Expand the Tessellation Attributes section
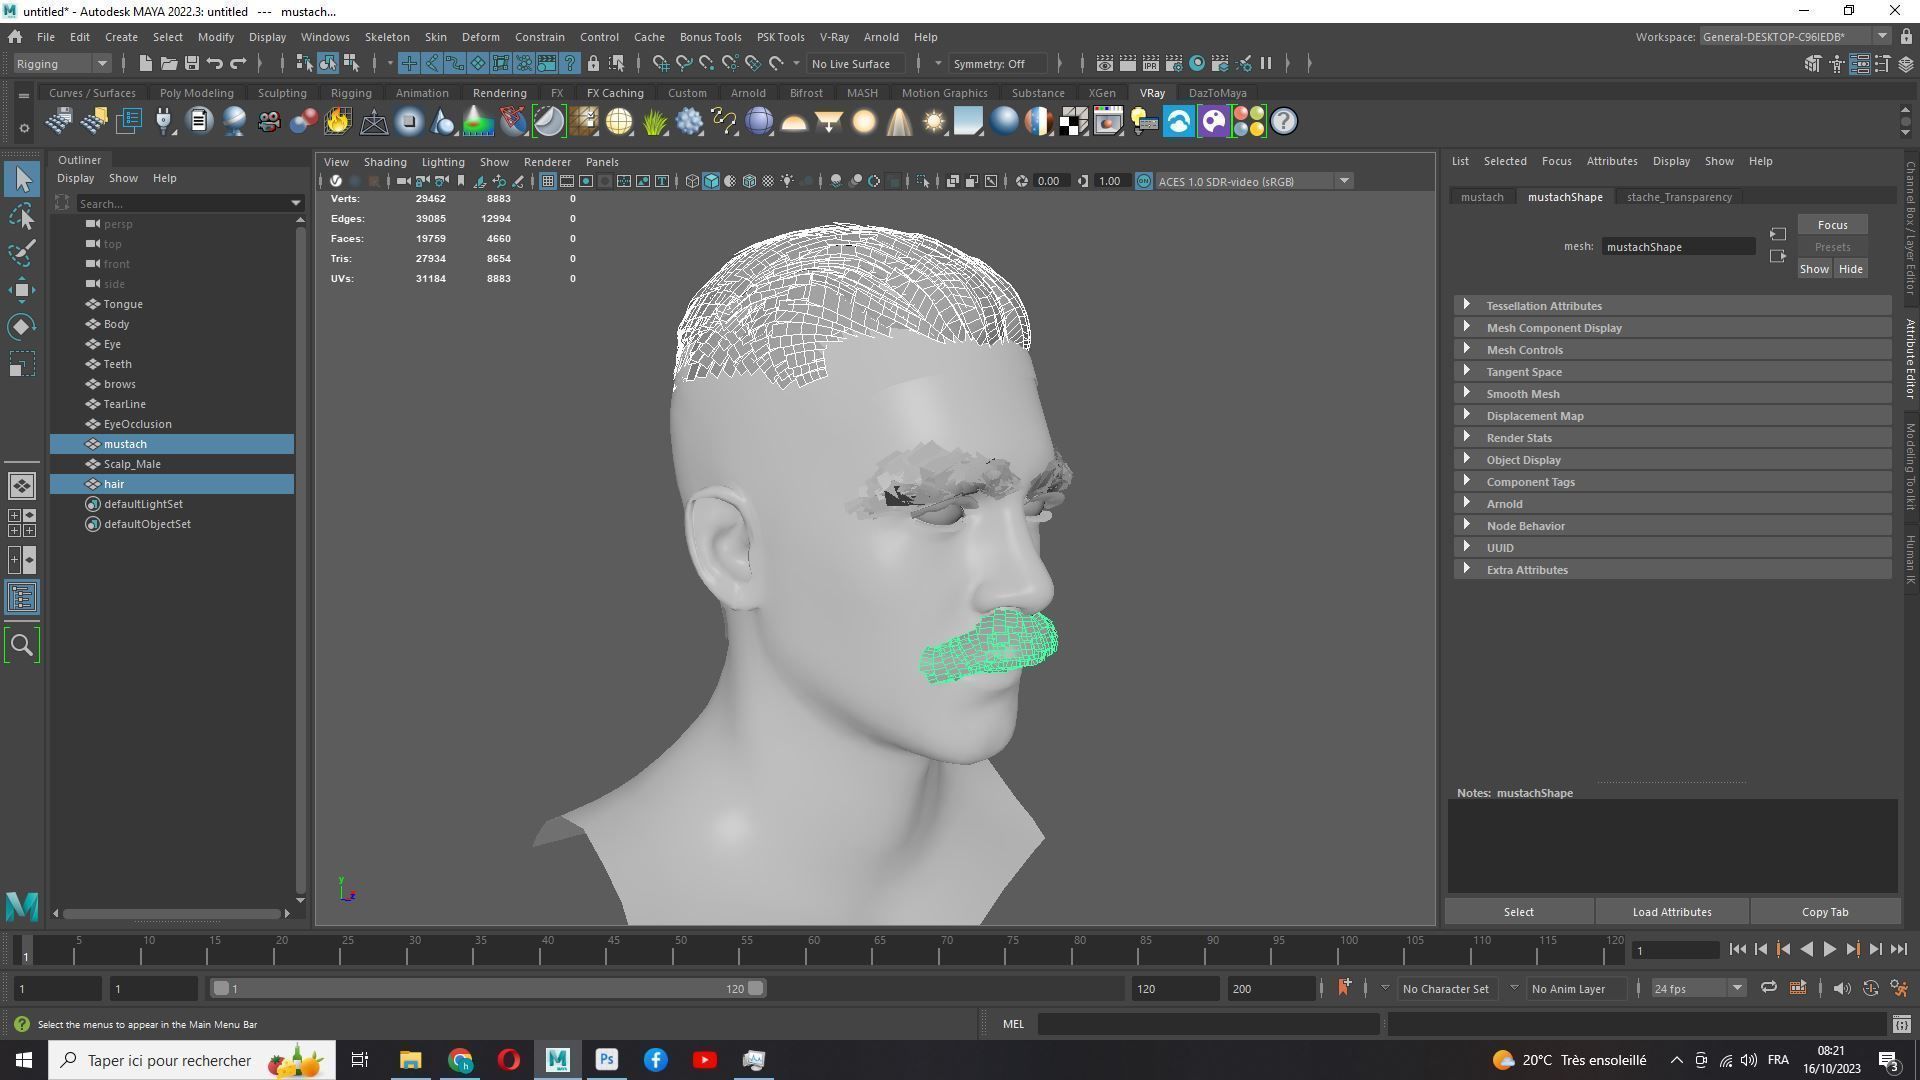1920x1080 pixels. (x=1672, y=306)
